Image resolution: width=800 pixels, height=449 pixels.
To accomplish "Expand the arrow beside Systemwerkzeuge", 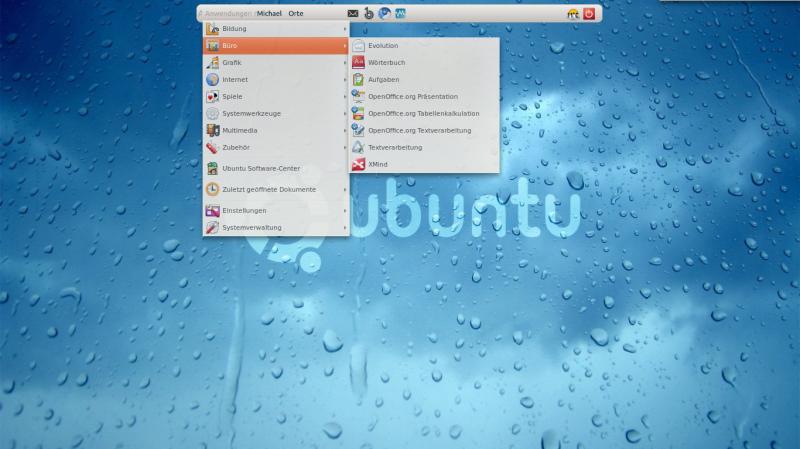I will (345, 114).
